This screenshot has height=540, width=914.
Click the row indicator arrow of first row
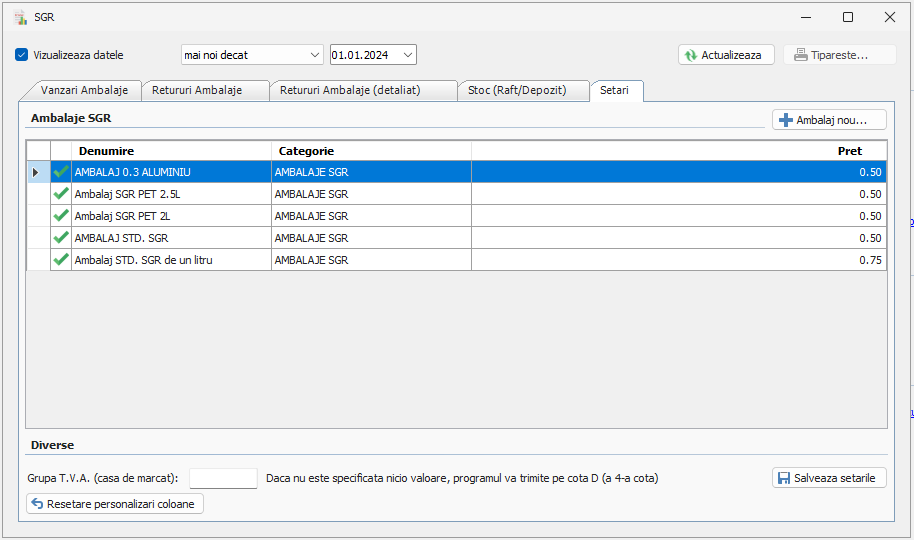[x=37, y=172]
